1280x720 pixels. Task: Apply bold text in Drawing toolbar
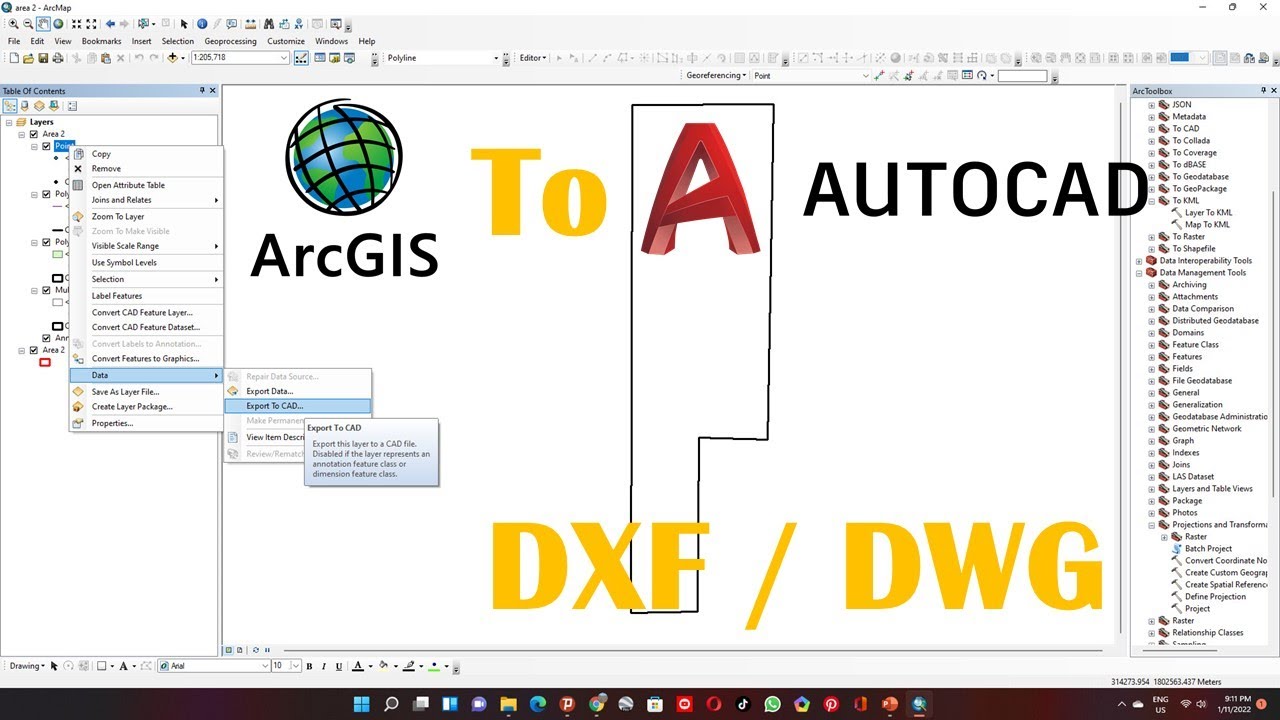309,666
